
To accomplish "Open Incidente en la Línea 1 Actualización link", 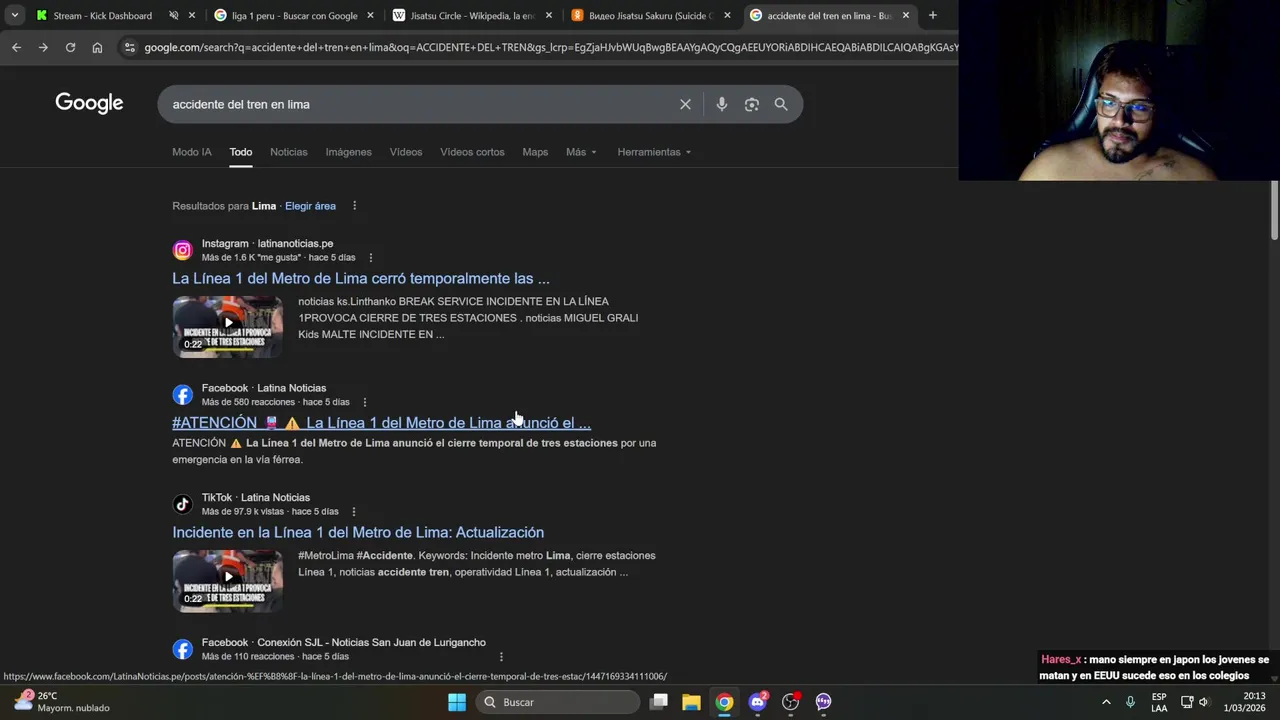I will (x=358, y=532).
